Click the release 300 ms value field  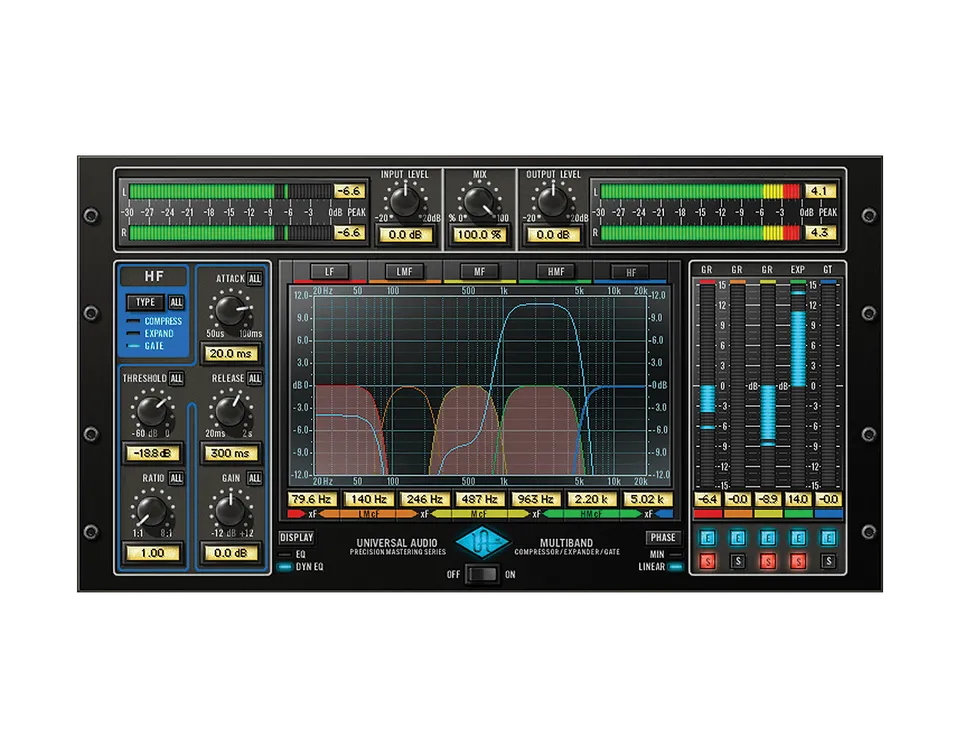(231, 454)
